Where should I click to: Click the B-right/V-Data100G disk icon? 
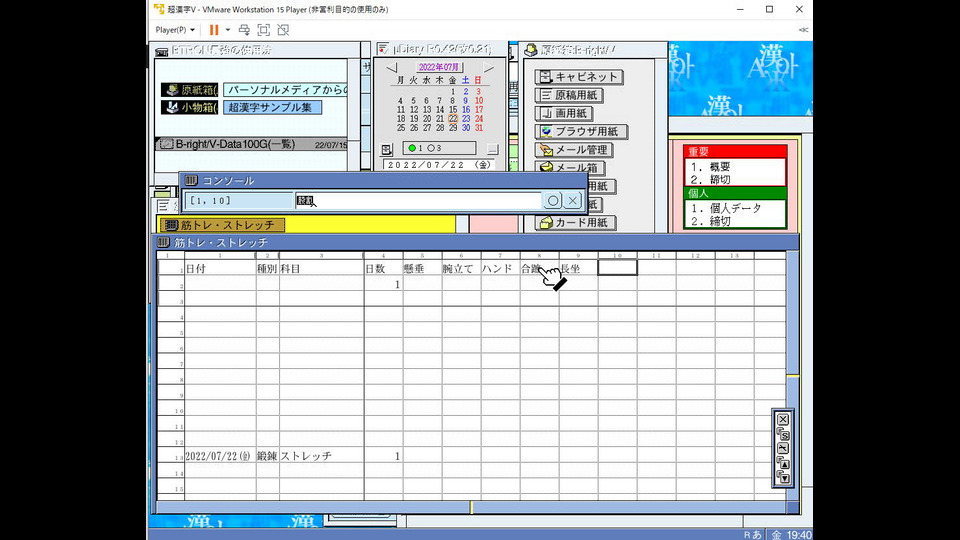pos(166,144)
